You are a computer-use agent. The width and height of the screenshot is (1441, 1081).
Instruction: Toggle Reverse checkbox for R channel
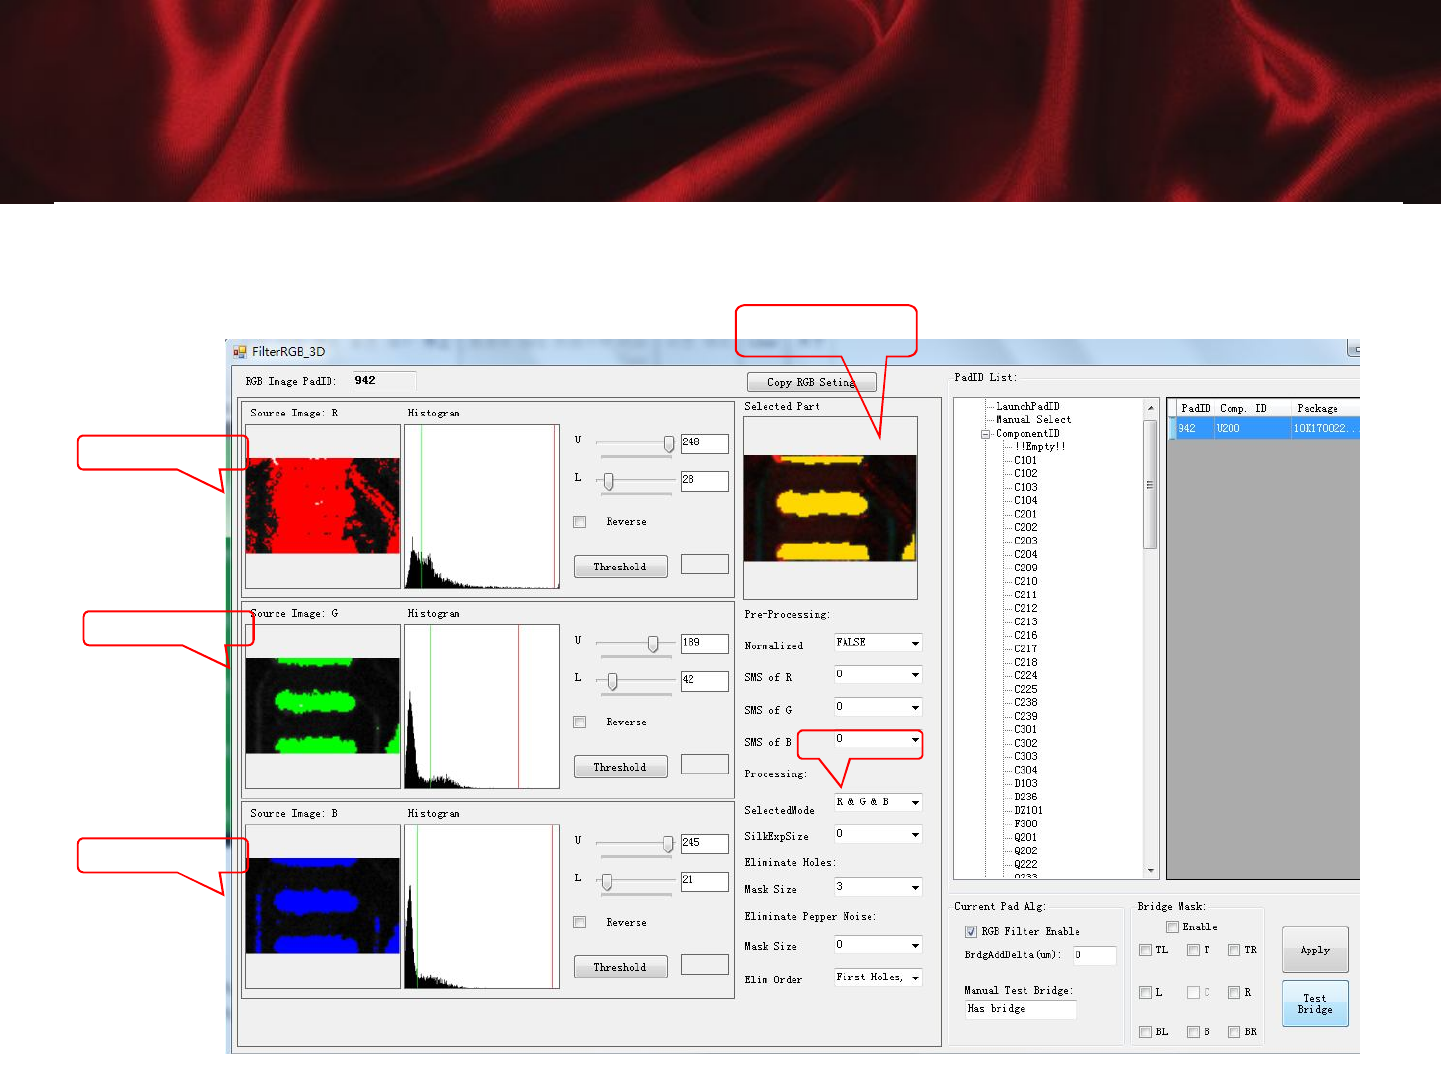click(x=580, y=522)
